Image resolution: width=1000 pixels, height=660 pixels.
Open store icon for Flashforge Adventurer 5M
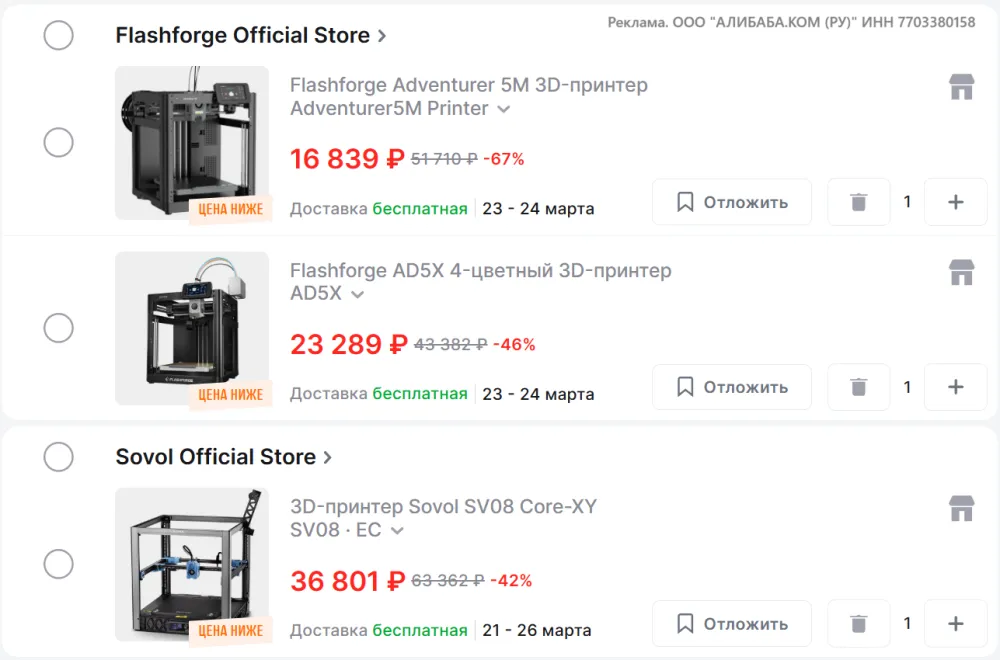tap(961, 87)
